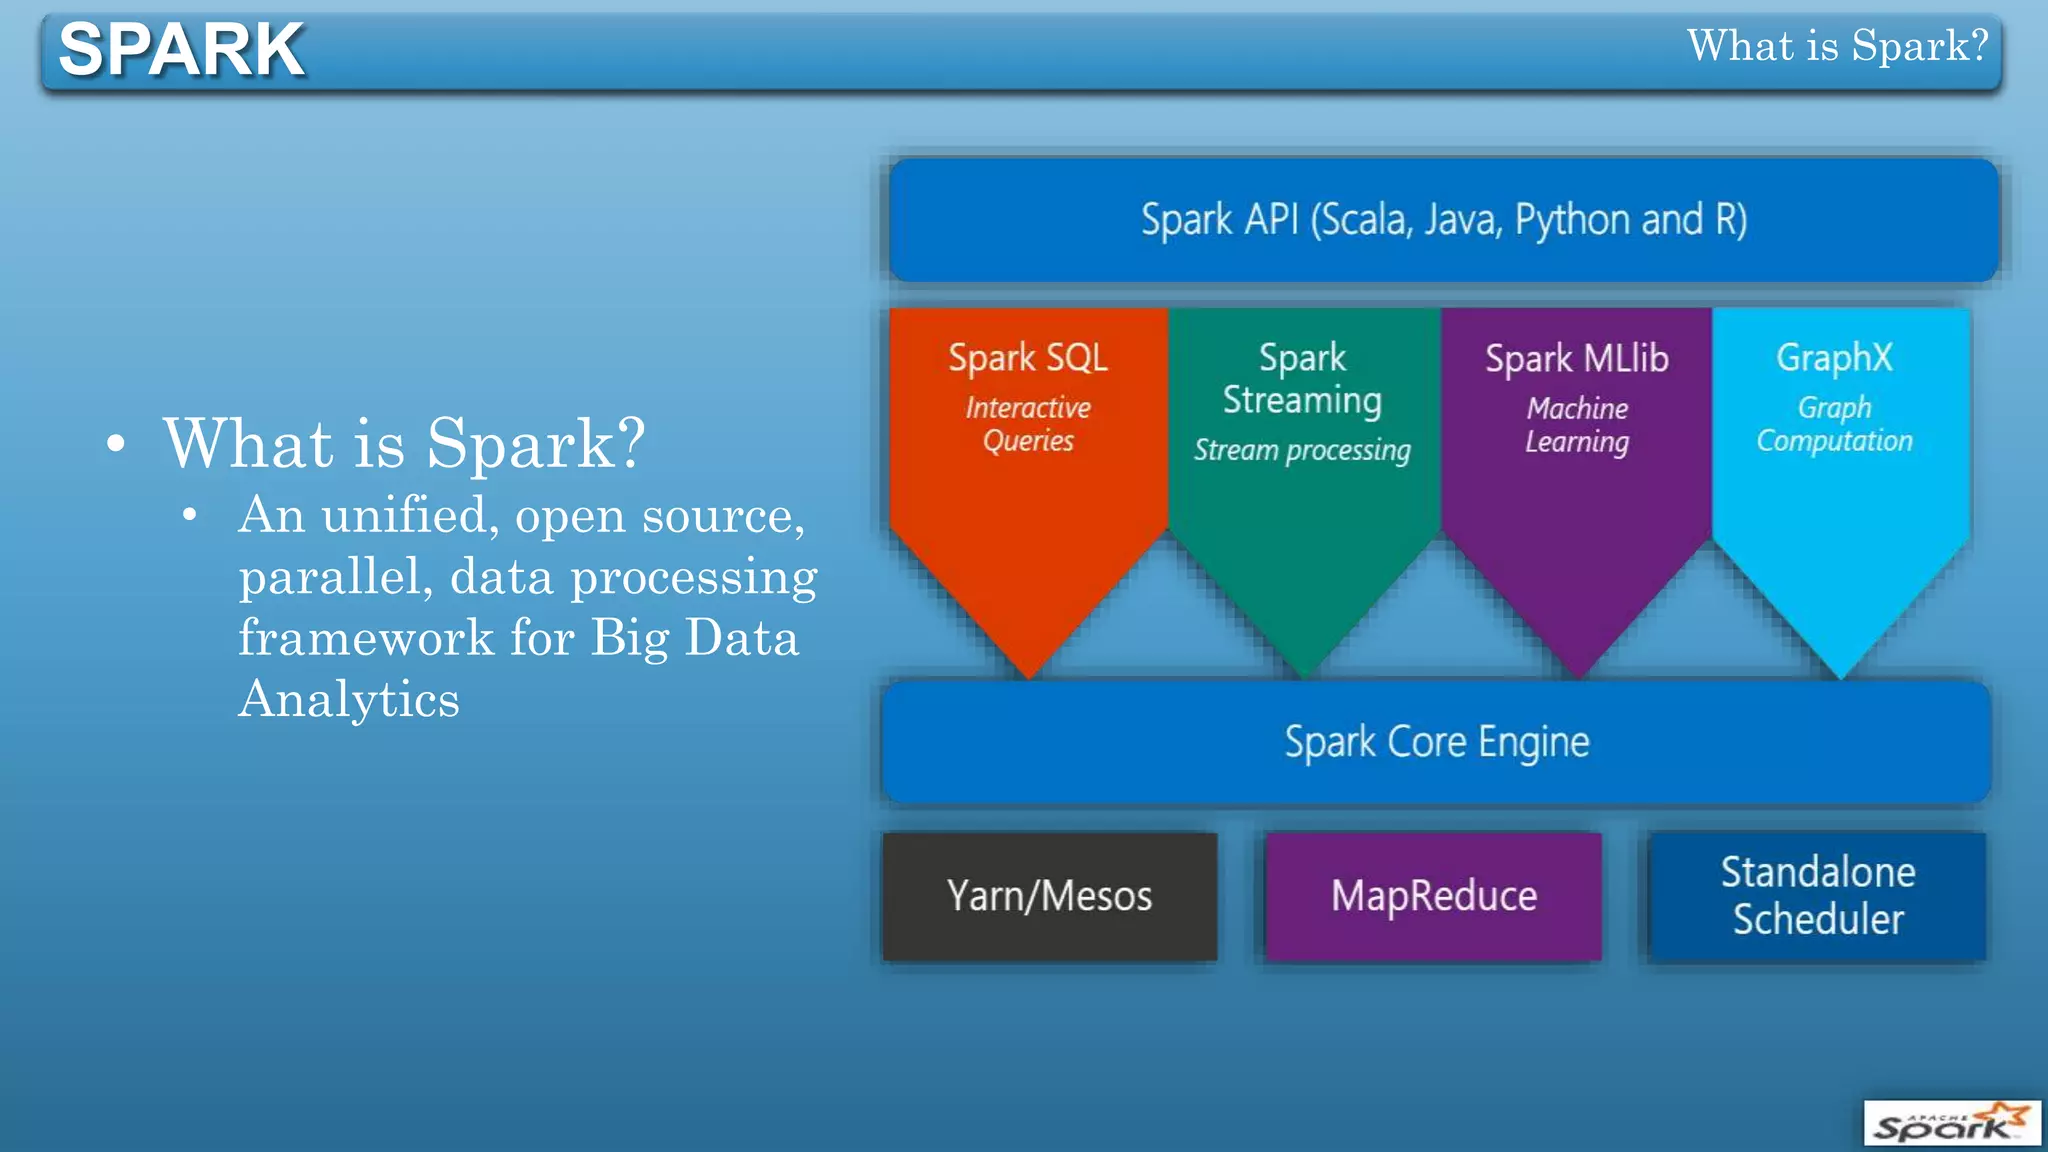Click the SPARK title heading

tap(181, 49)
